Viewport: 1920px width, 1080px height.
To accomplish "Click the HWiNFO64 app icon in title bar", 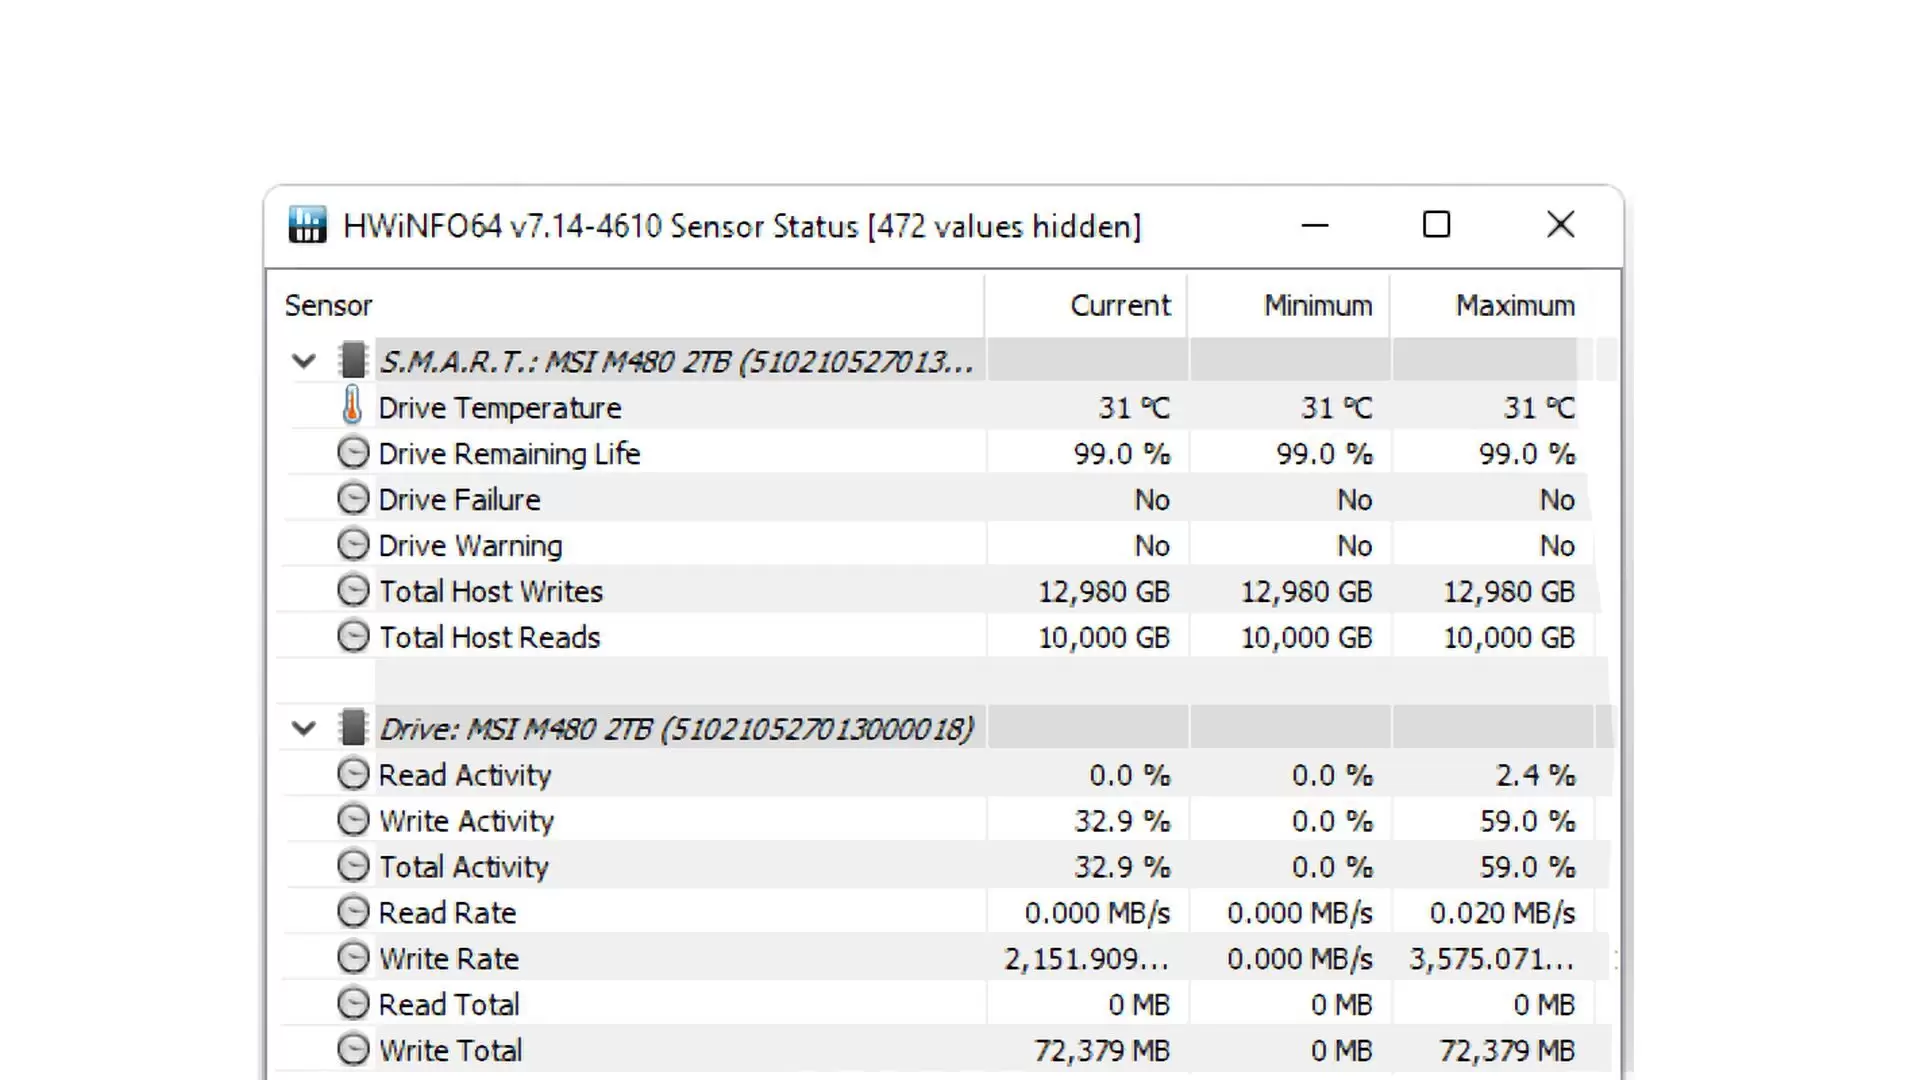I will point(307,225).
